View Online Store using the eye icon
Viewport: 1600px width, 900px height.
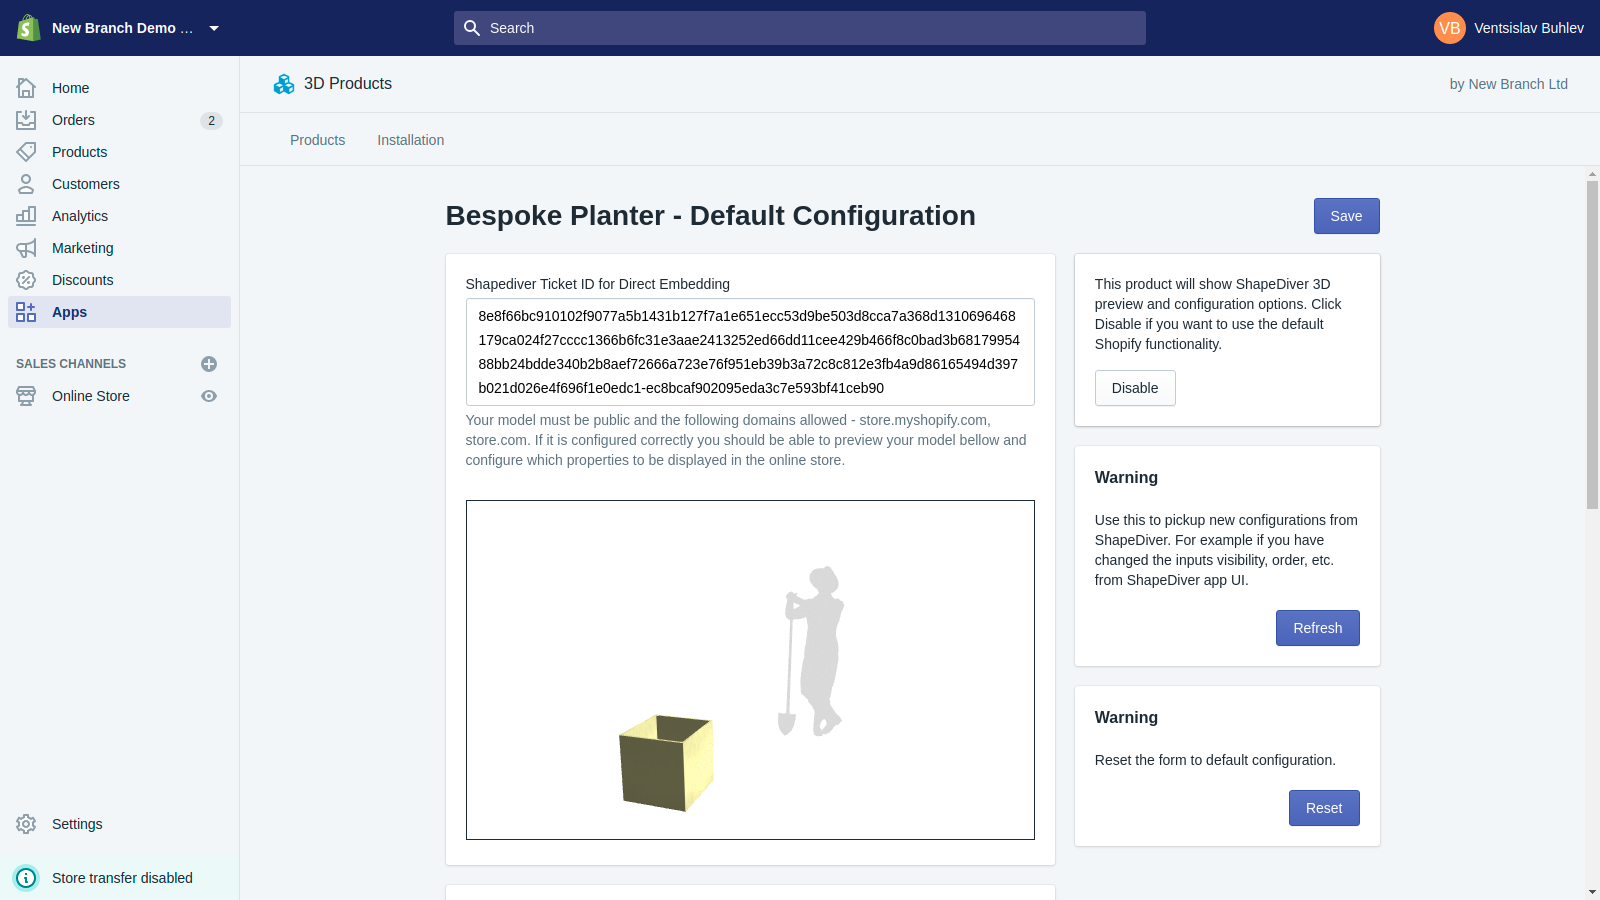209,396
